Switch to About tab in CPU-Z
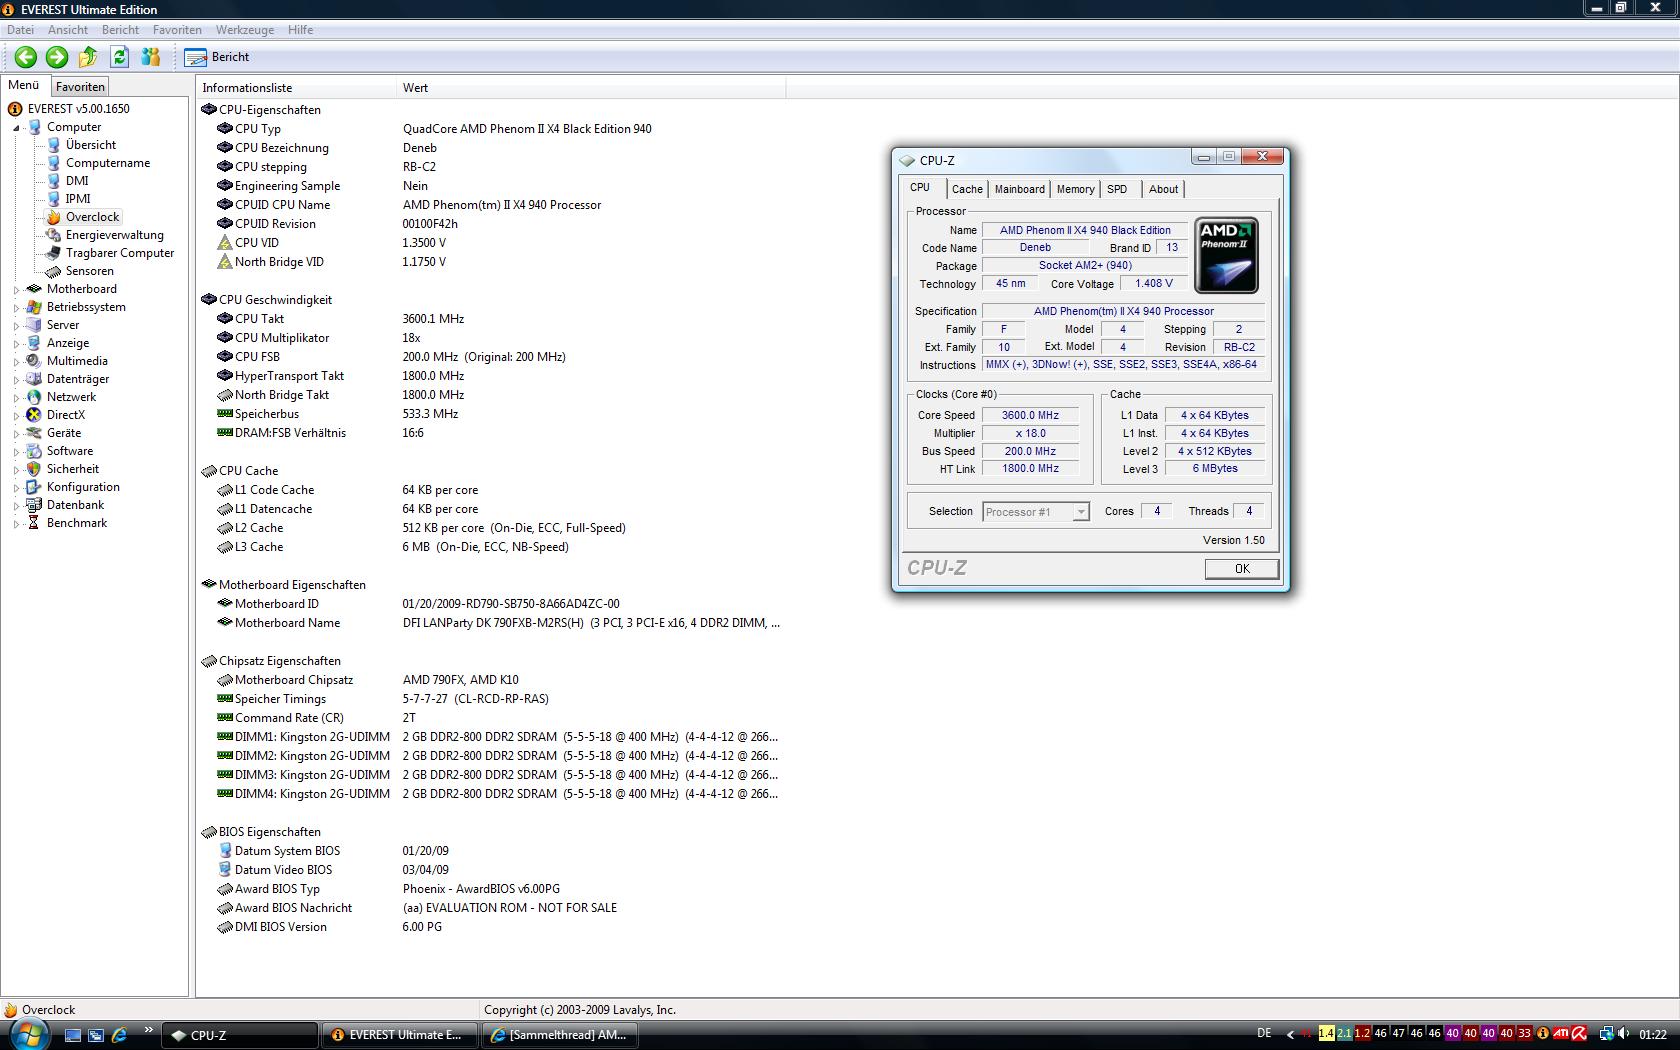This screenshot has width=1680, height=1050. coord(1164,189)
